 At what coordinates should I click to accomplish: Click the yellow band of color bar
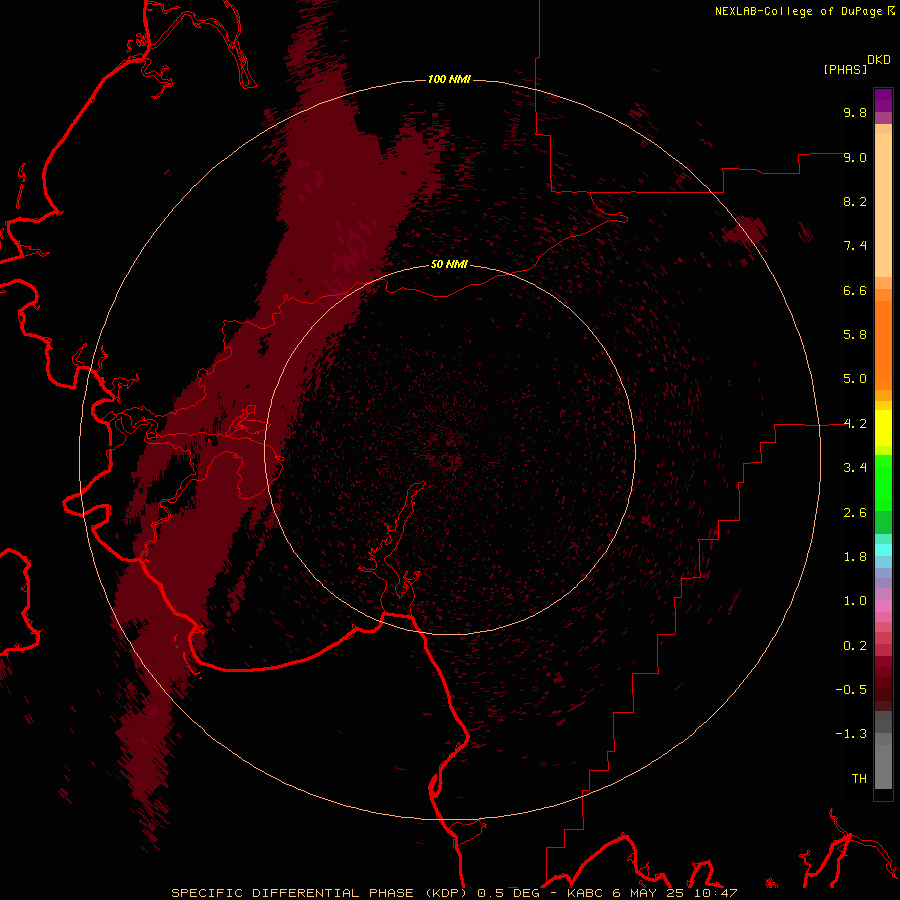pos(883,428)
